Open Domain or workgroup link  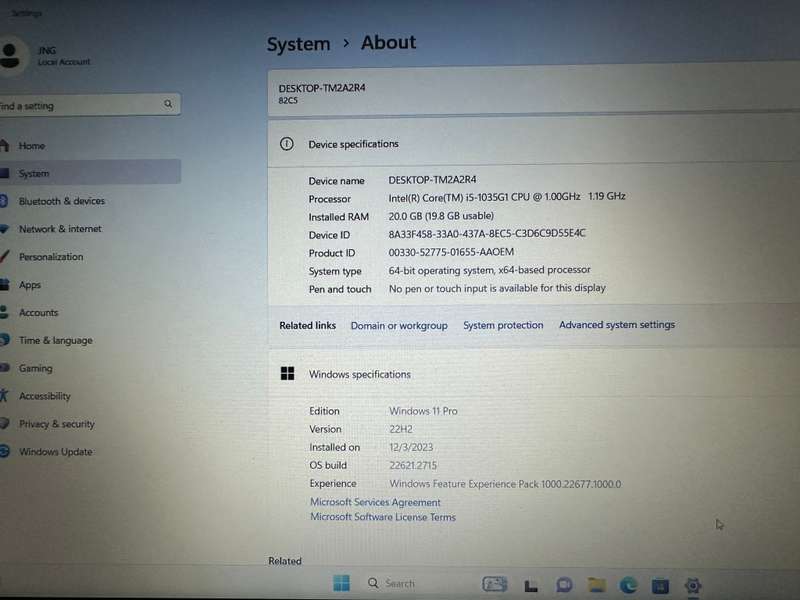[399, 326]
